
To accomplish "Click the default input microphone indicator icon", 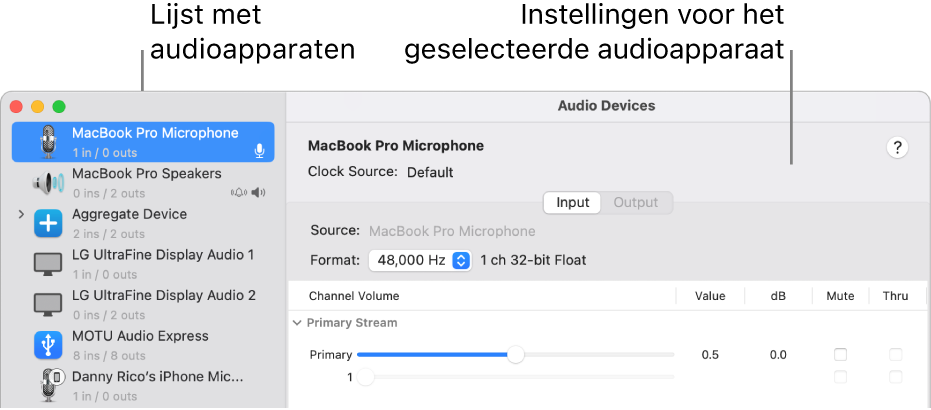I will (259, 151).
